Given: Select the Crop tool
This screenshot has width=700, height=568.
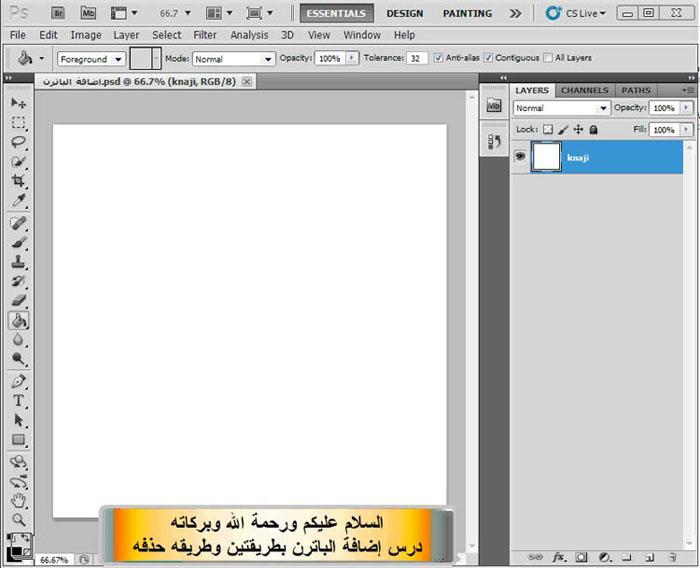Looking at the screenshot, I should pos(19,181).
